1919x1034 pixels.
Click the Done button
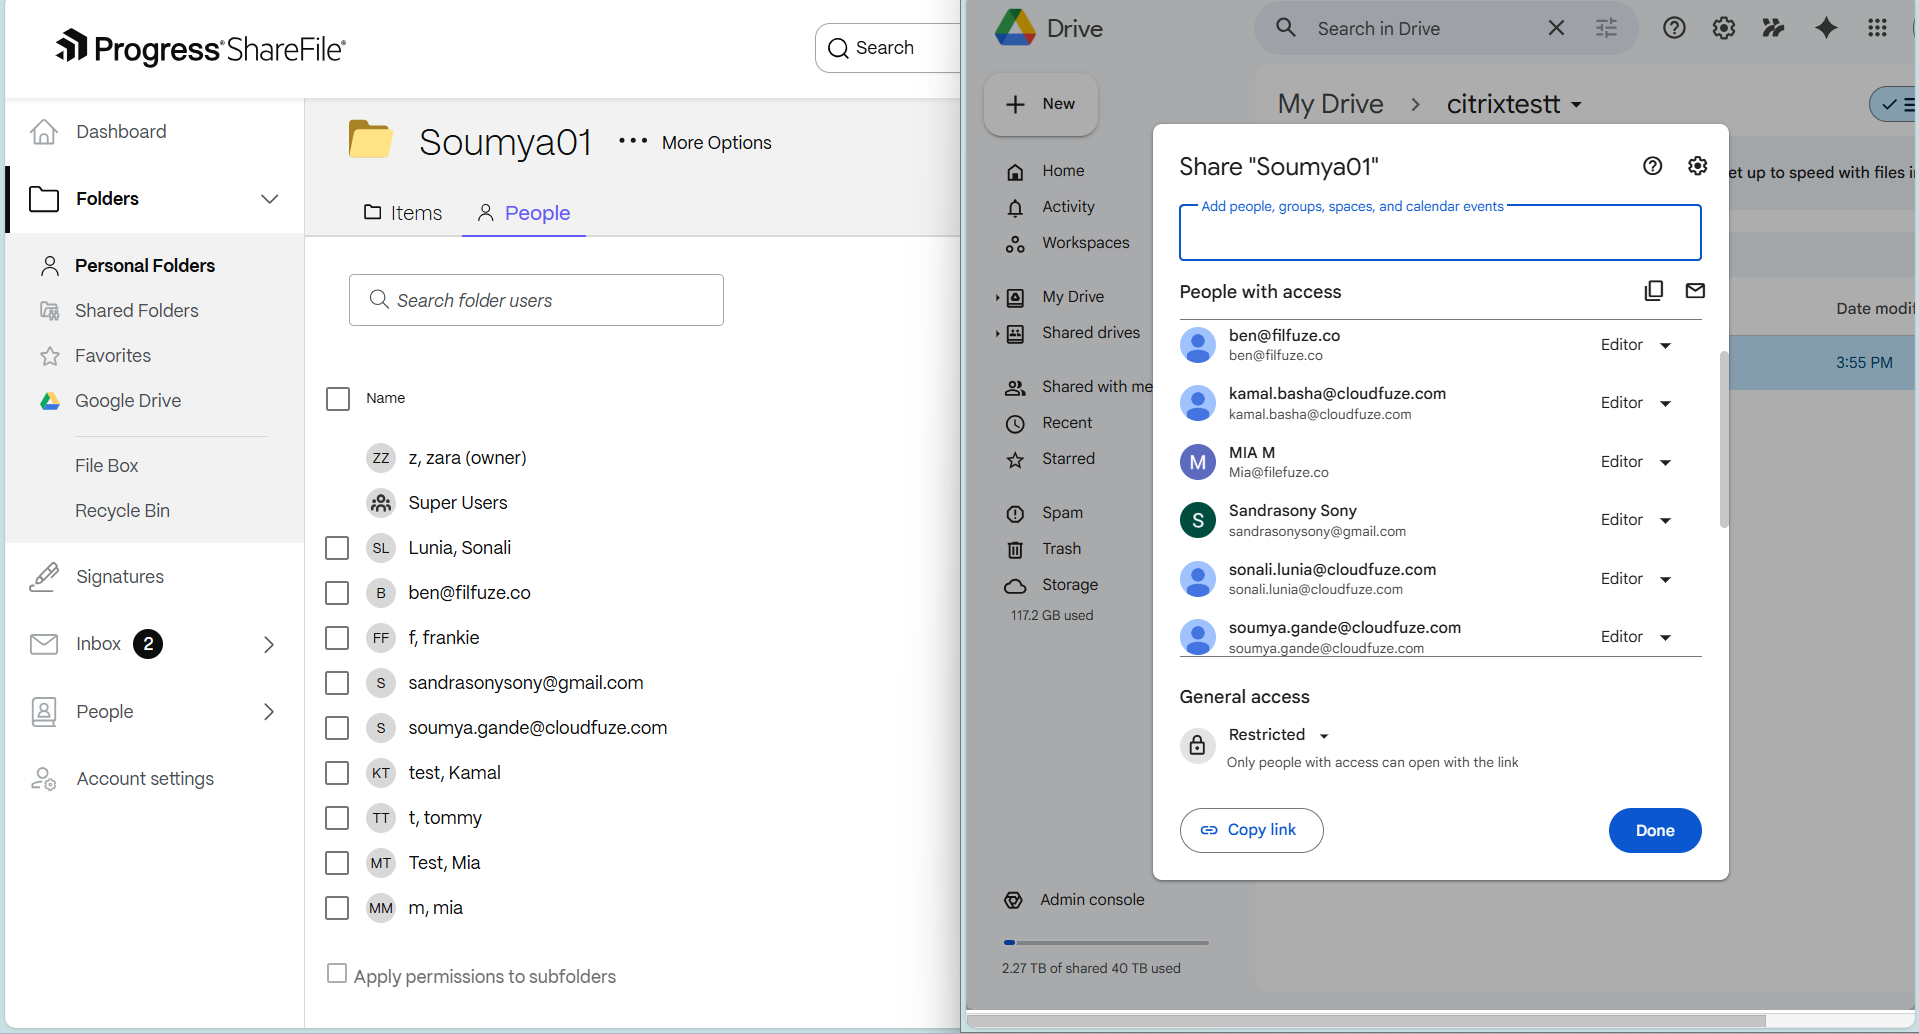(x=1654, y=830)
